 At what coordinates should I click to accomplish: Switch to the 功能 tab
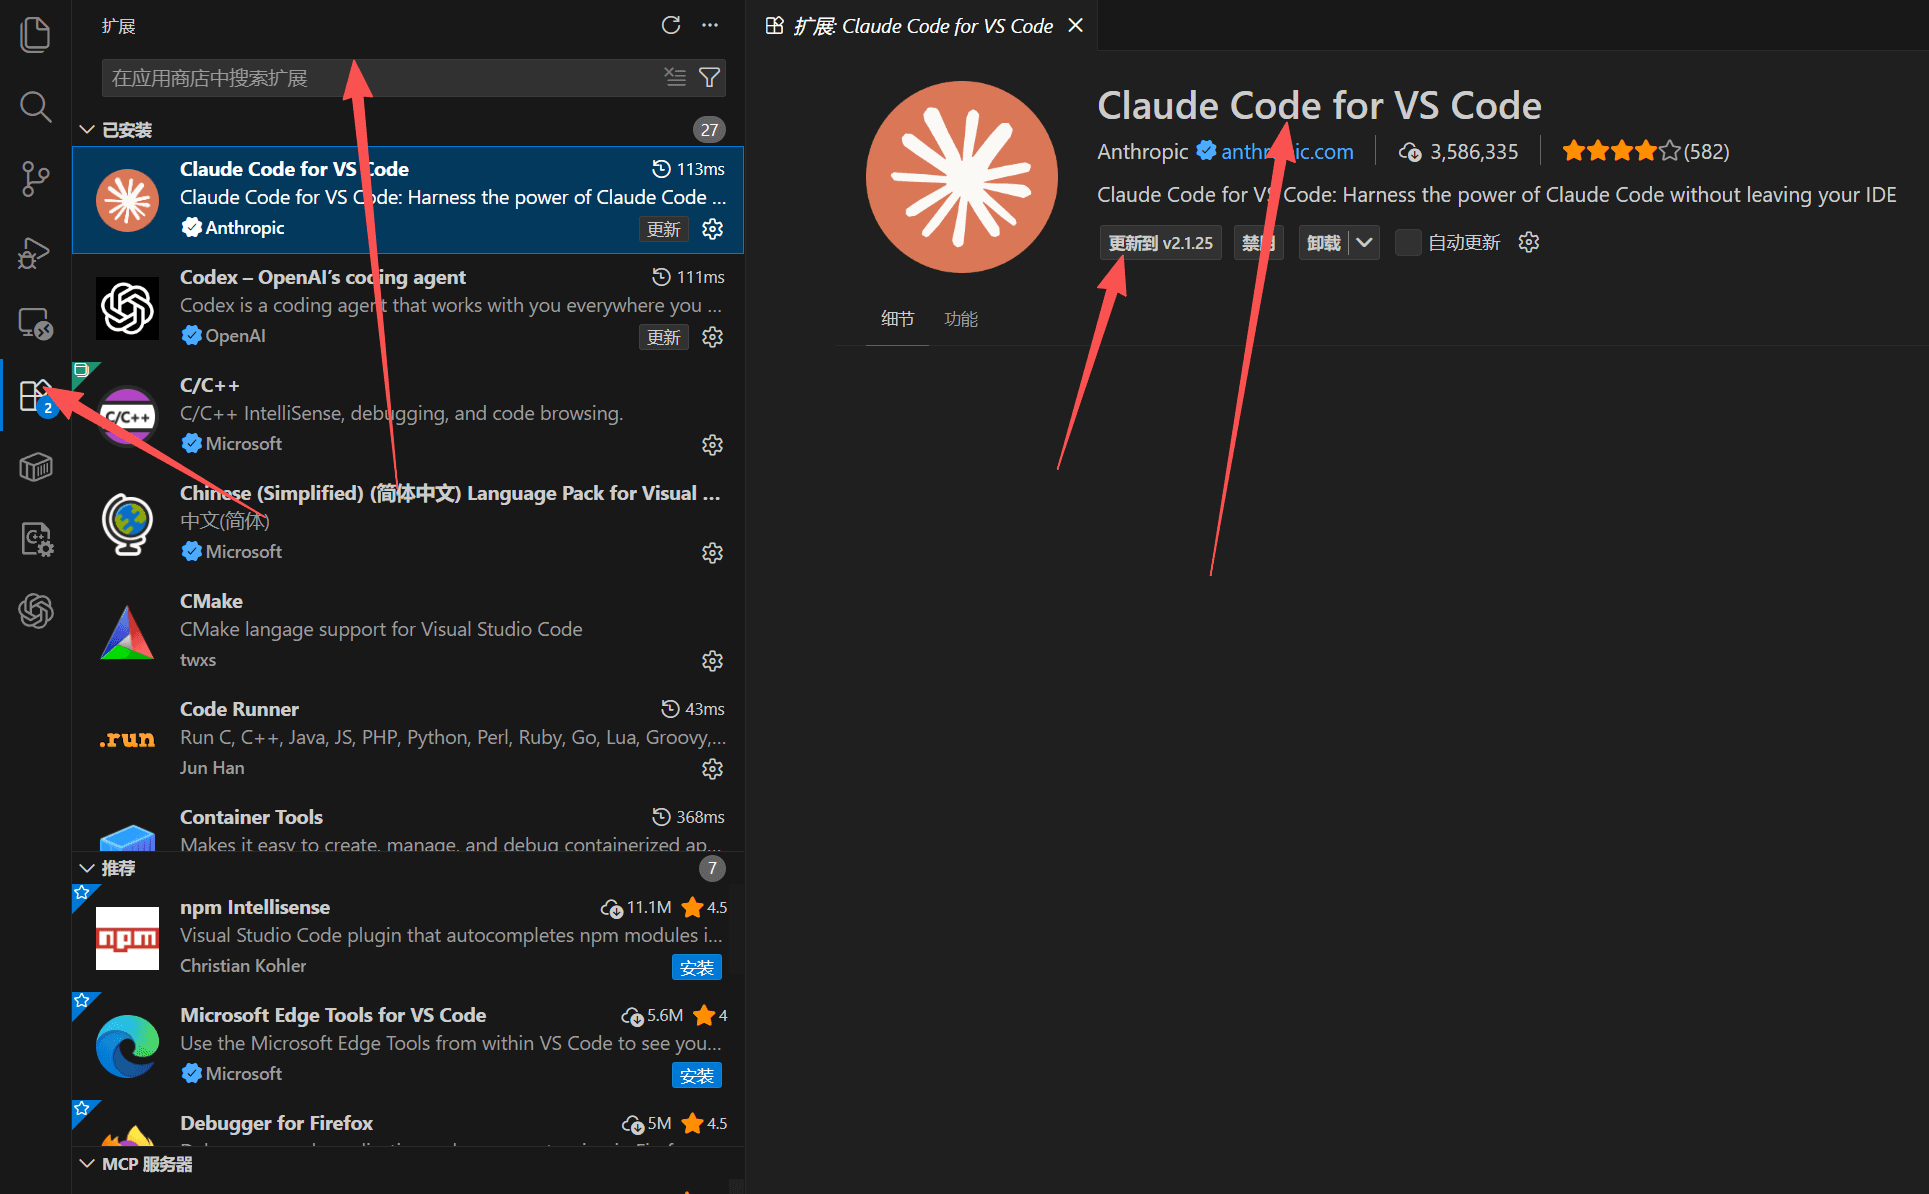click(x=960, y=319)
